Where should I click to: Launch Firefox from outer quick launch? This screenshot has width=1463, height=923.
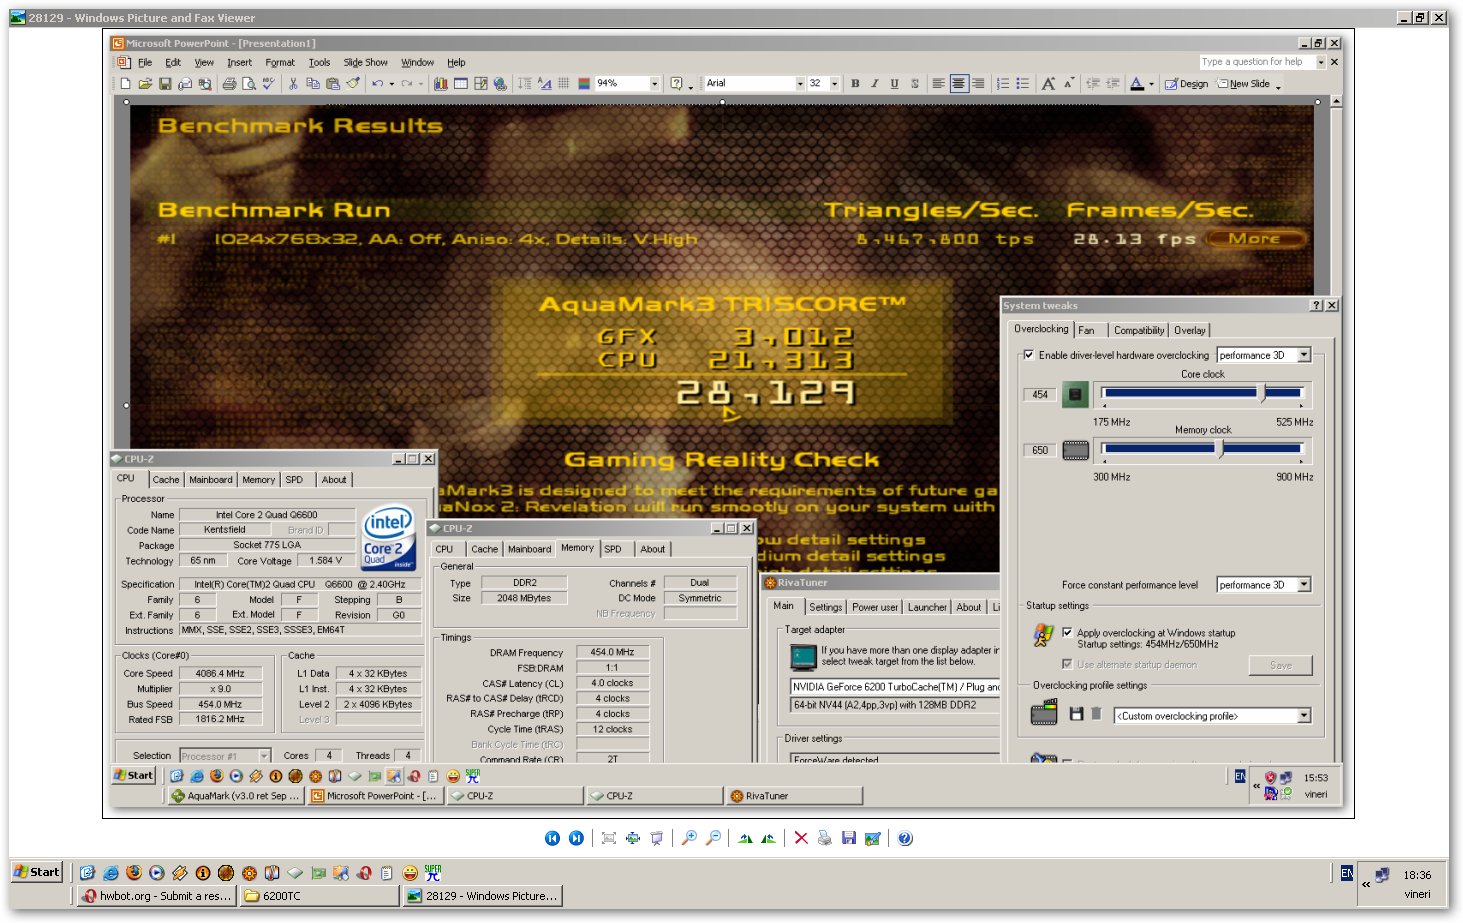pos(134,873)
